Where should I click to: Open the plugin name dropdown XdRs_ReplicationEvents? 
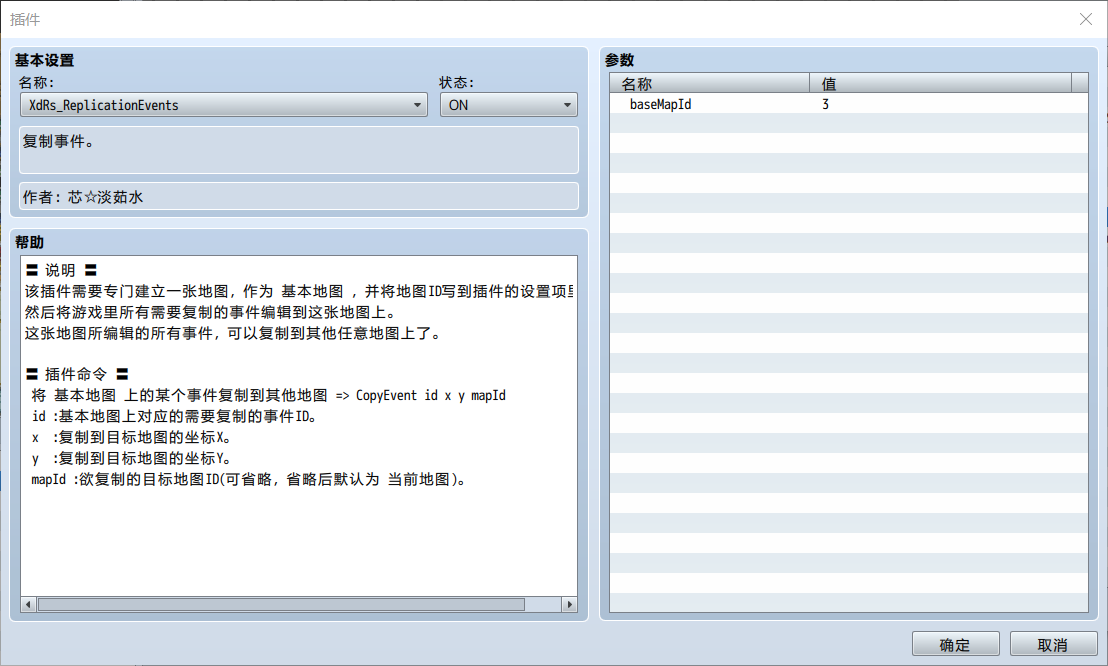click(223, 105)
